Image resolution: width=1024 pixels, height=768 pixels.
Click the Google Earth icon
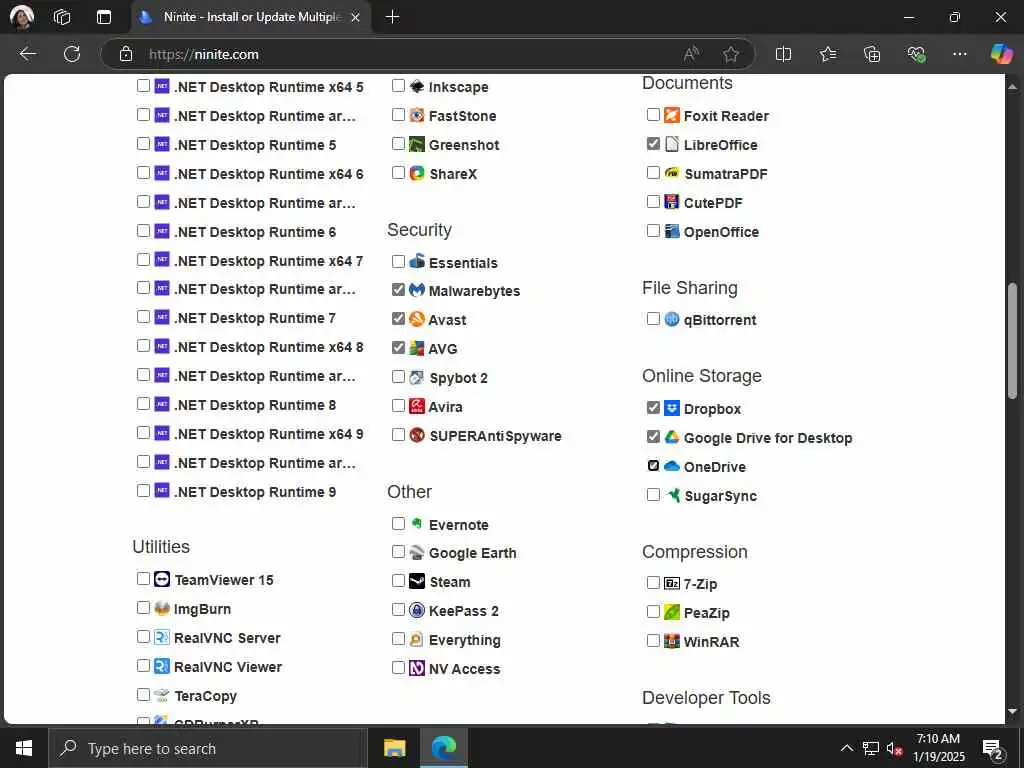point(417,552)
